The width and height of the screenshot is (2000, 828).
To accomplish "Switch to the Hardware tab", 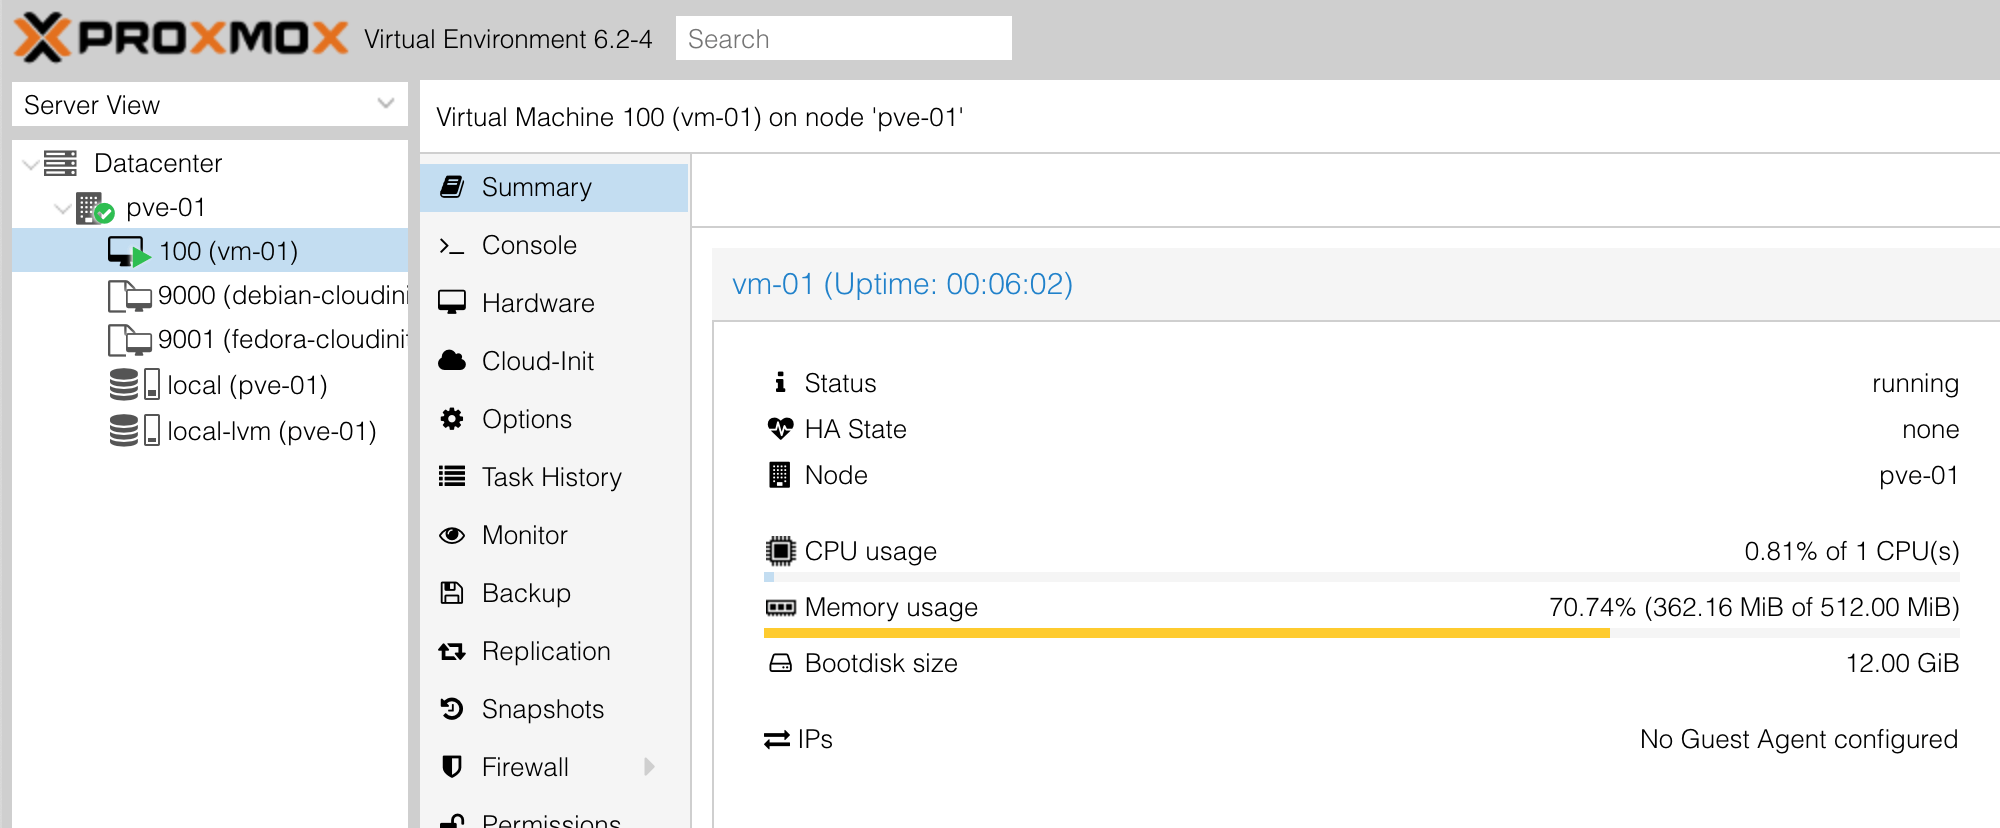I will (x=554, y=303).
